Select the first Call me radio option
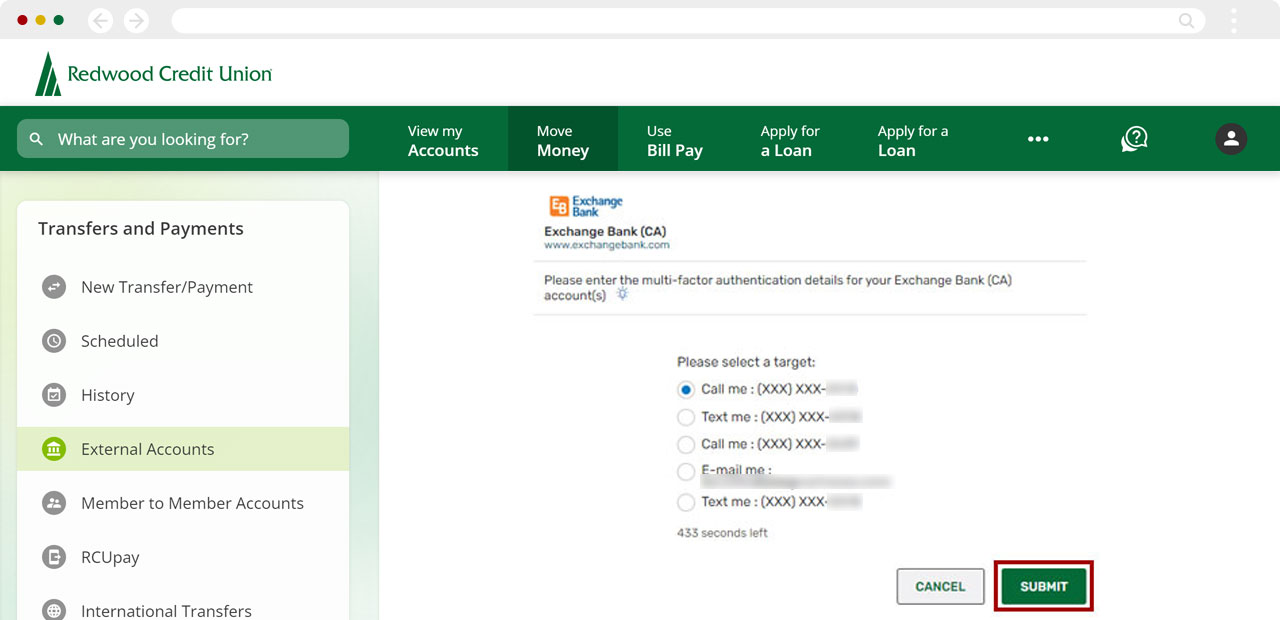 686,389
